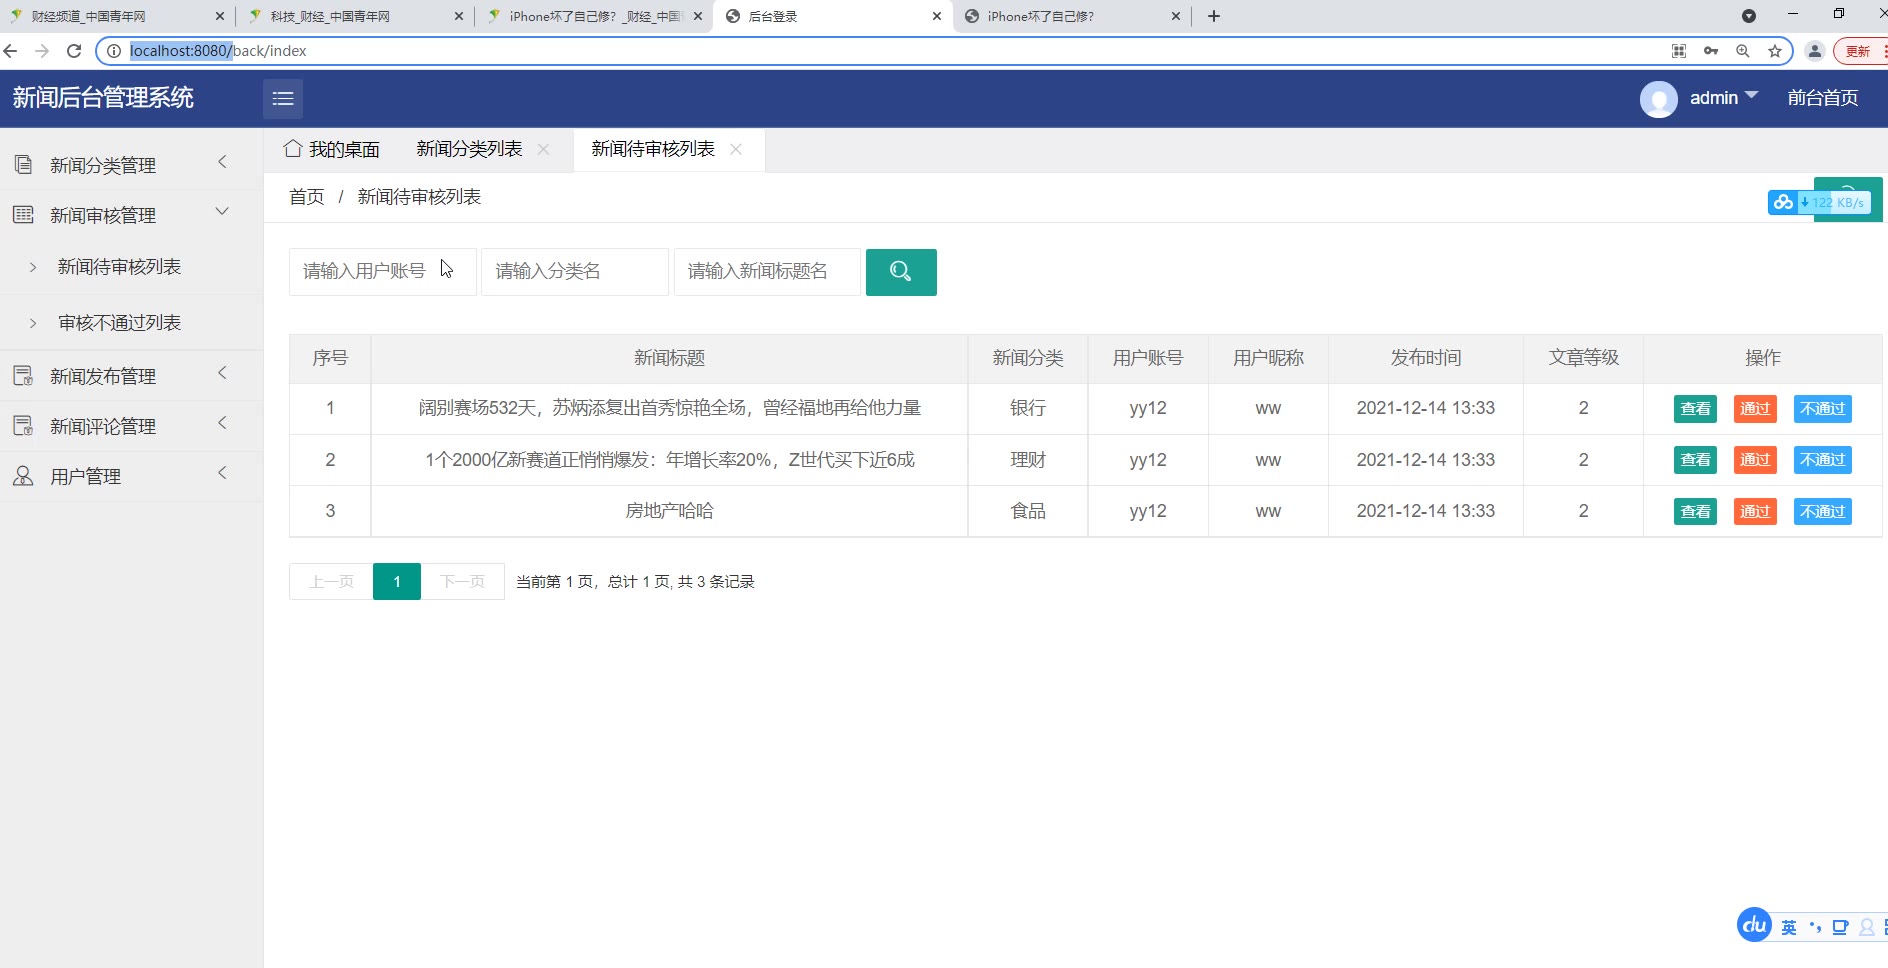Switch to the 新闻分类列表 tab
The width and height of the screenshot is (1888, 968).
tap(469, 149)
